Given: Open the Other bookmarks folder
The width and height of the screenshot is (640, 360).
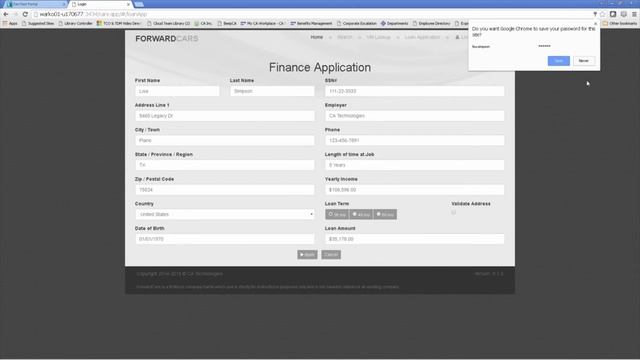Looking at the screenshot, I should click(x=620, y=23).
